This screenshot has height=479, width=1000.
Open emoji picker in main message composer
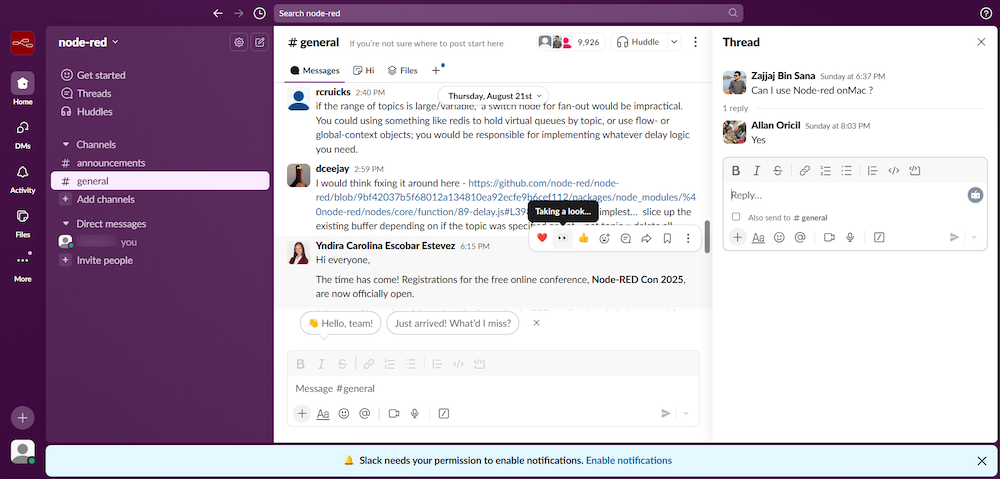pos(344,413)
